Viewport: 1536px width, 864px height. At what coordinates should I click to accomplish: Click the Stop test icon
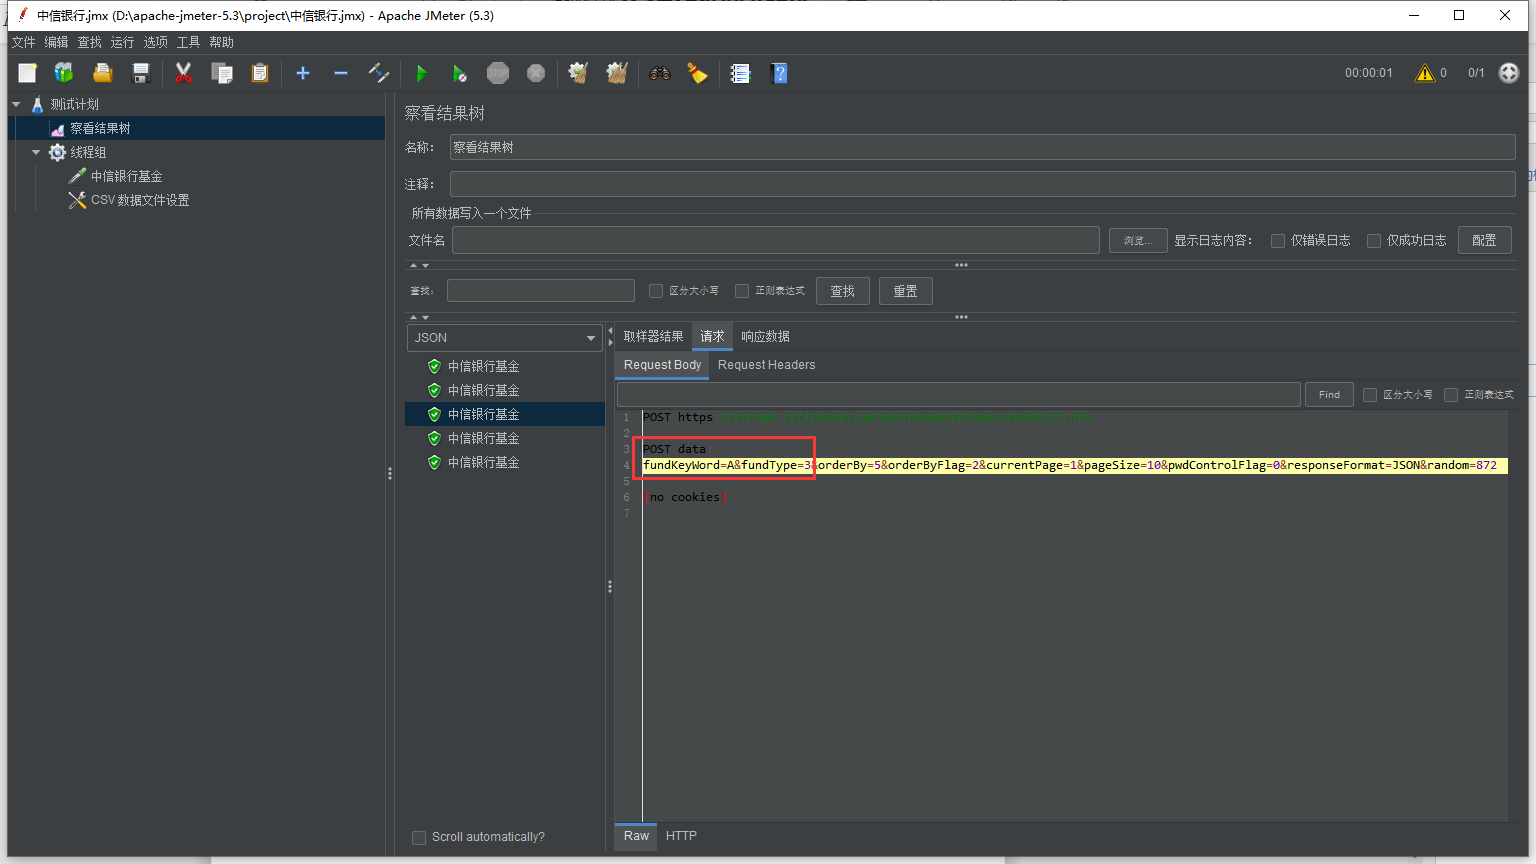click(x=497, y=73)
